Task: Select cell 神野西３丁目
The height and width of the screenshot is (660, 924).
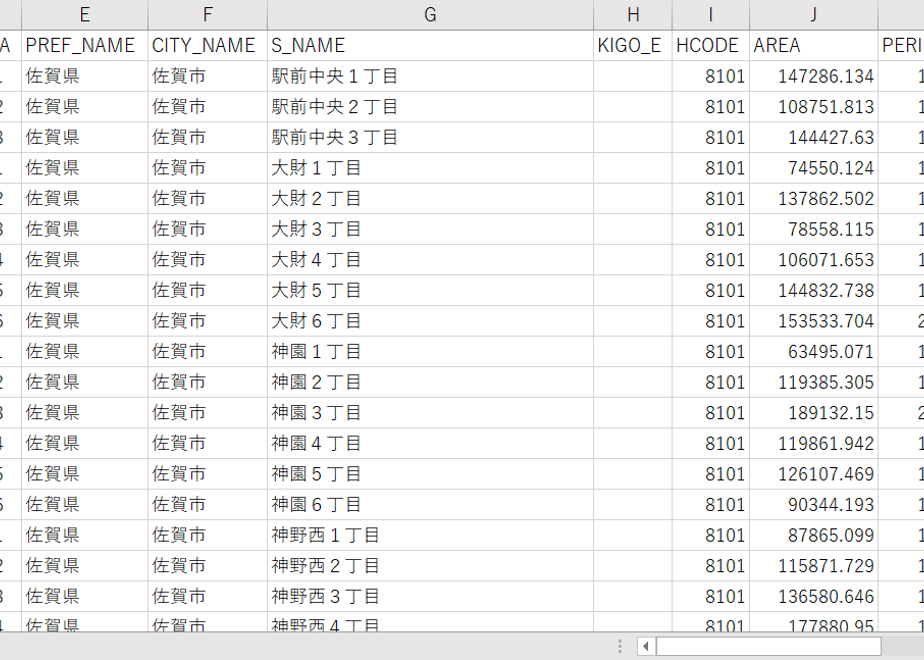Action: pyautogui.click(x=430, y=597)
